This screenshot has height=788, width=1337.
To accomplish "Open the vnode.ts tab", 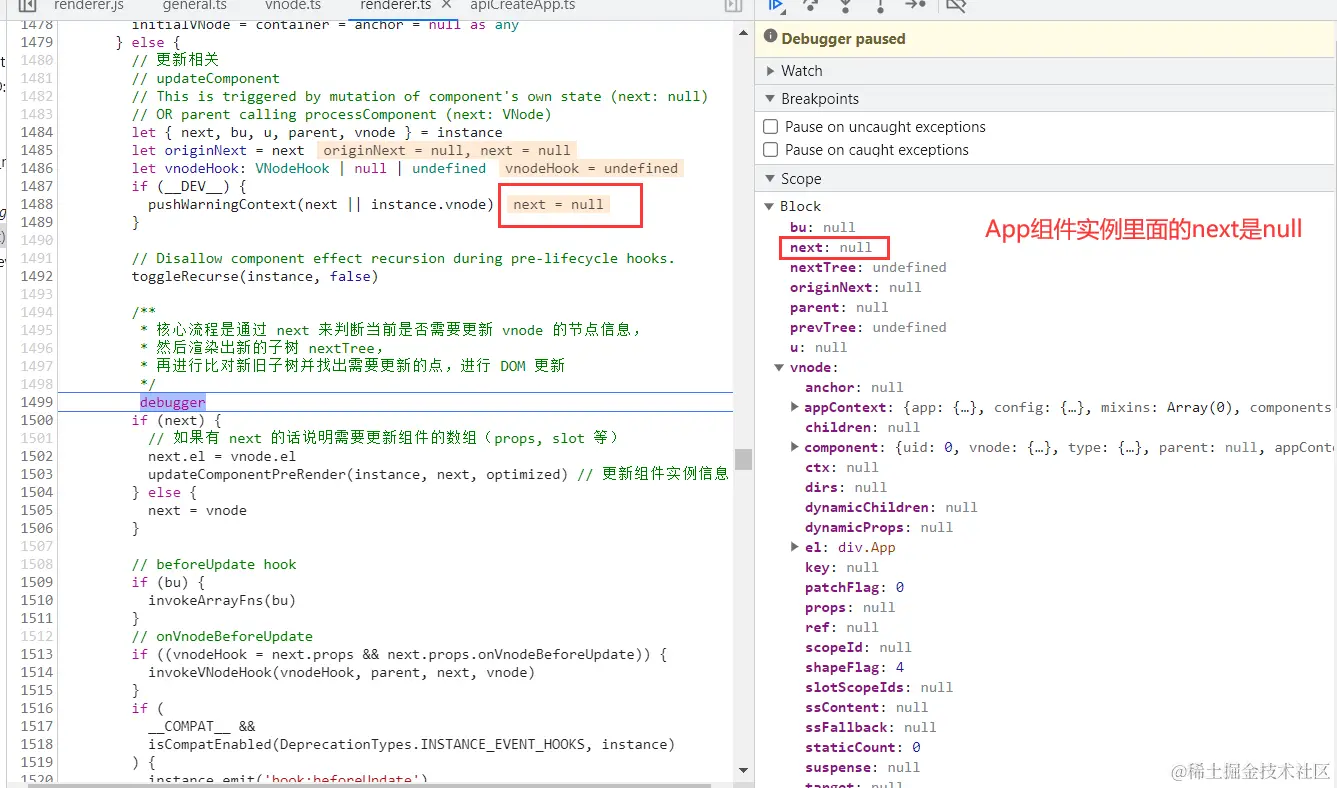I will tap(293, 5).
